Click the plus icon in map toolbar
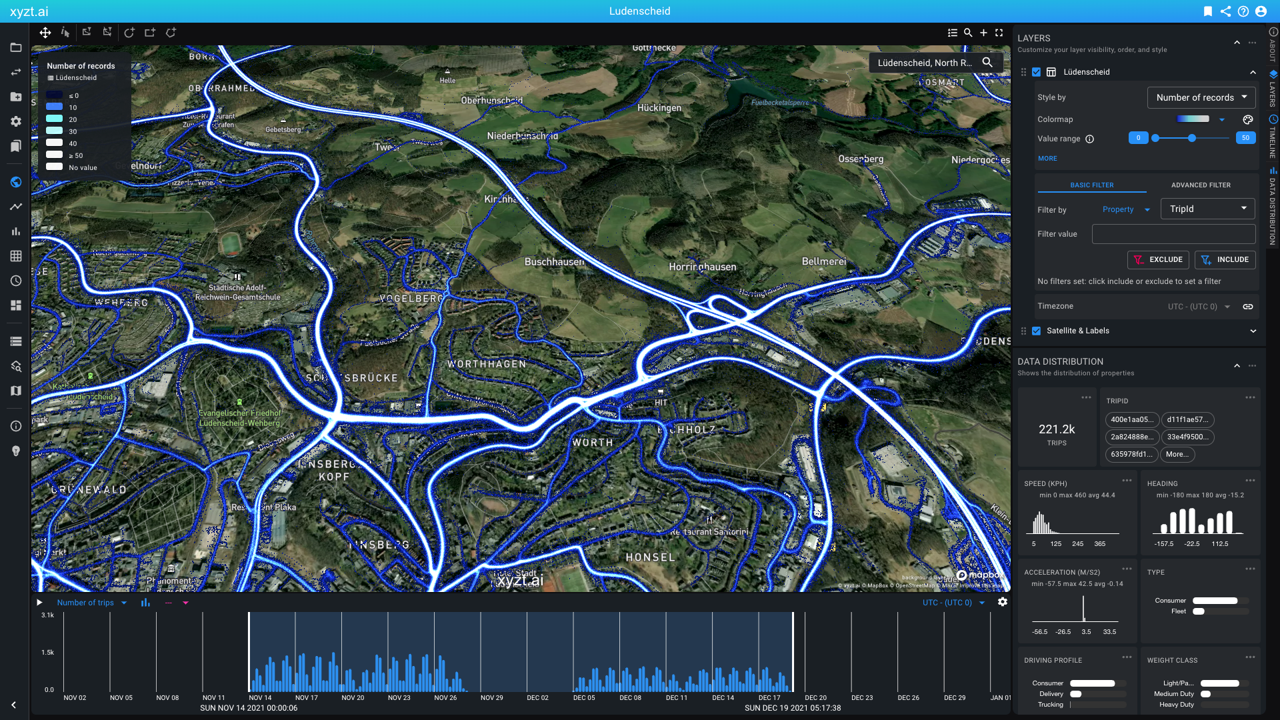This screenshot has width=1280, height=720. coord(983,33)
